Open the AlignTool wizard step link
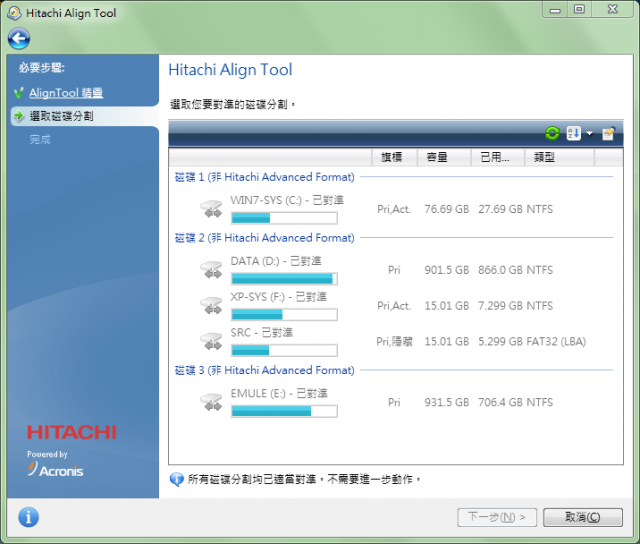Image resolution: width=640 pixels, height=544 pixels. pyautogui.click(x=66, y=93)
